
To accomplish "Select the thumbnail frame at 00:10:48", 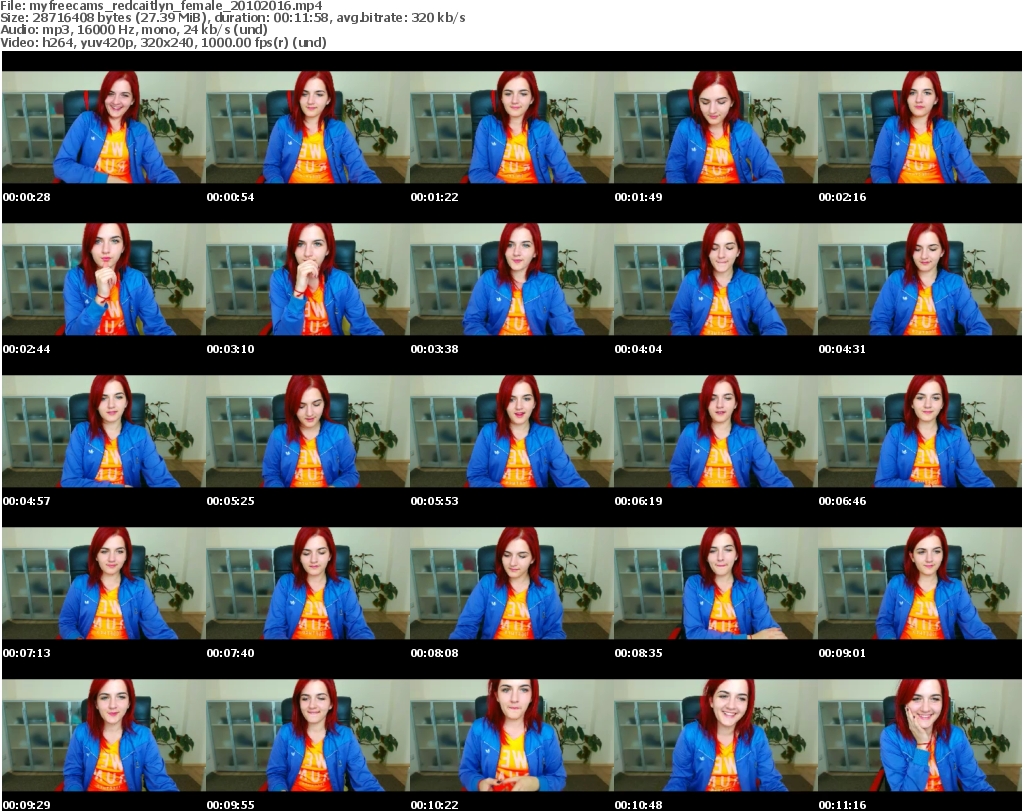I will (x=716, y=735).
